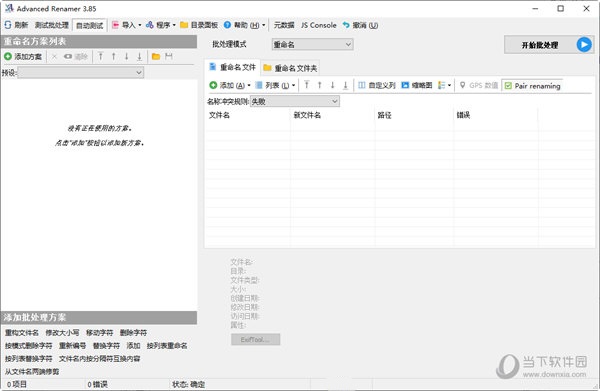
Task: Click the eye 清除 (Clear) methods icon
Action: click(68, 57)
